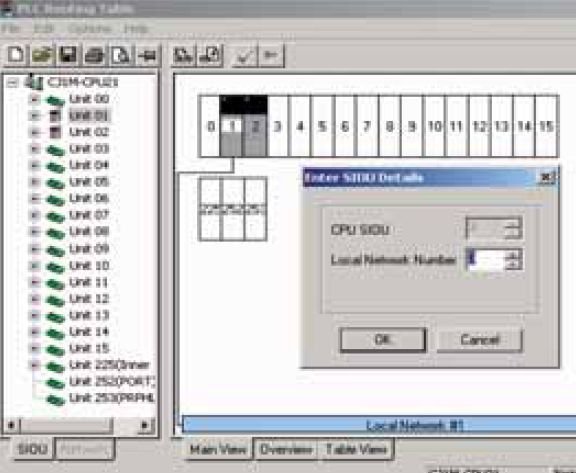
Task: Click green unit icon beside Unit 06
Action: (x=55, y=199)
